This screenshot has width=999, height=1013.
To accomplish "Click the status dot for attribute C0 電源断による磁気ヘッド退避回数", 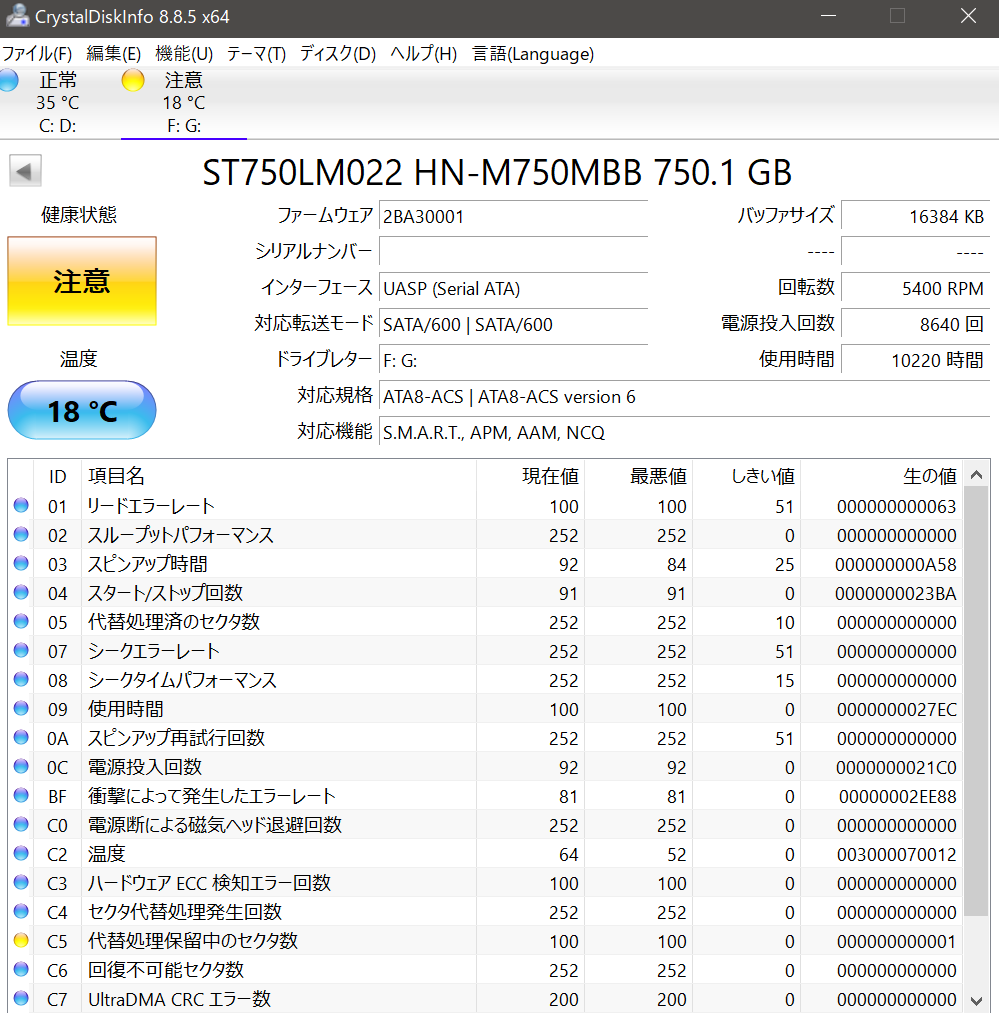I will tap(21, 824).
